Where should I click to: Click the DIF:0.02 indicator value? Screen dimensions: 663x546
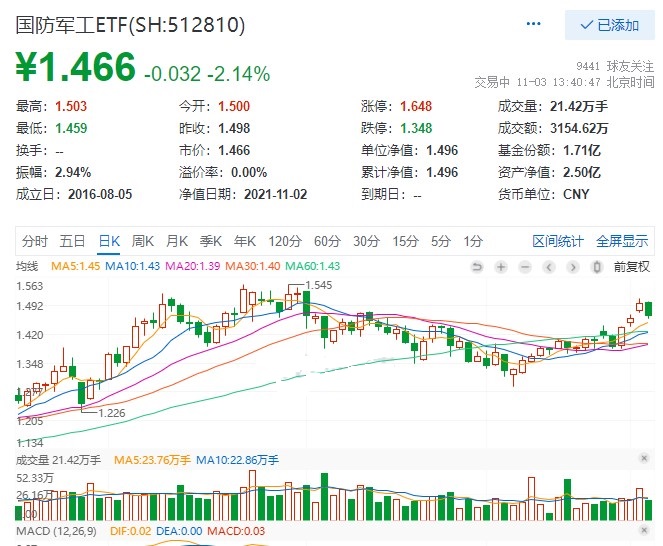(x=130, y=531)
